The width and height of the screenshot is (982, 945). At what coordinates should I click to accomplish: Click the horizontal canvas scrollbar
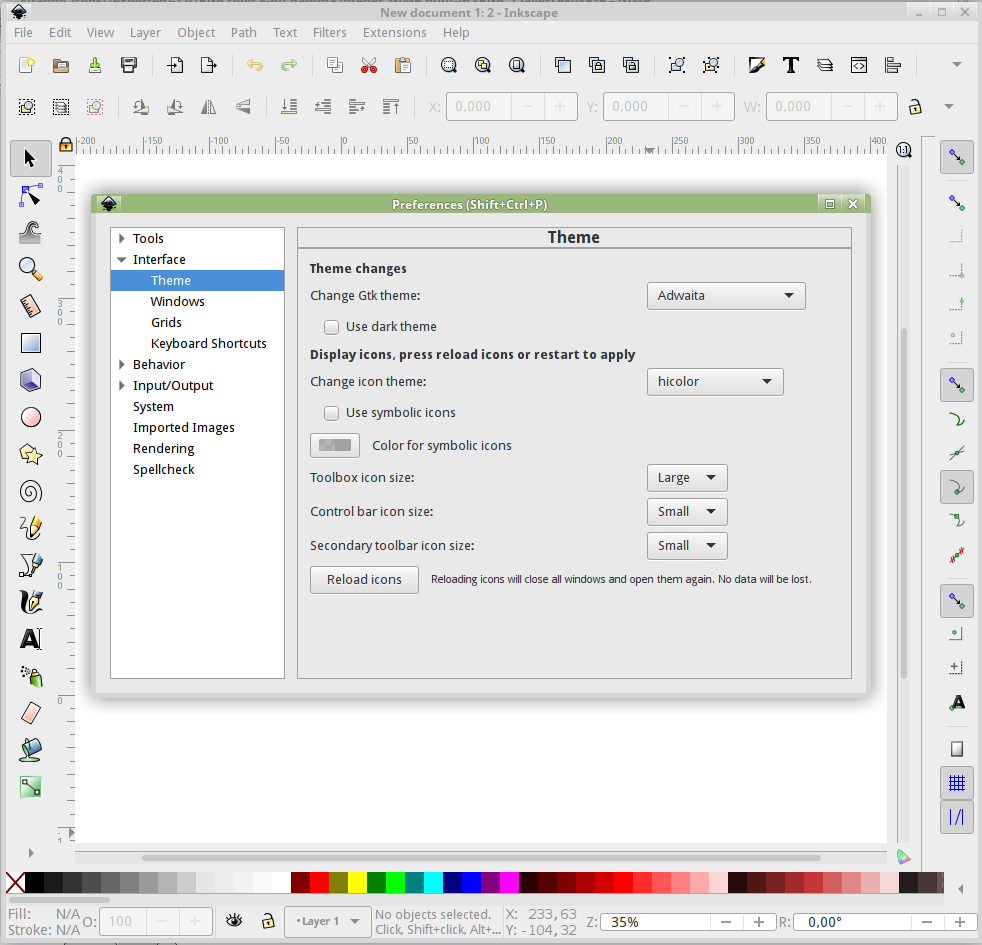(x=481, y=858)
